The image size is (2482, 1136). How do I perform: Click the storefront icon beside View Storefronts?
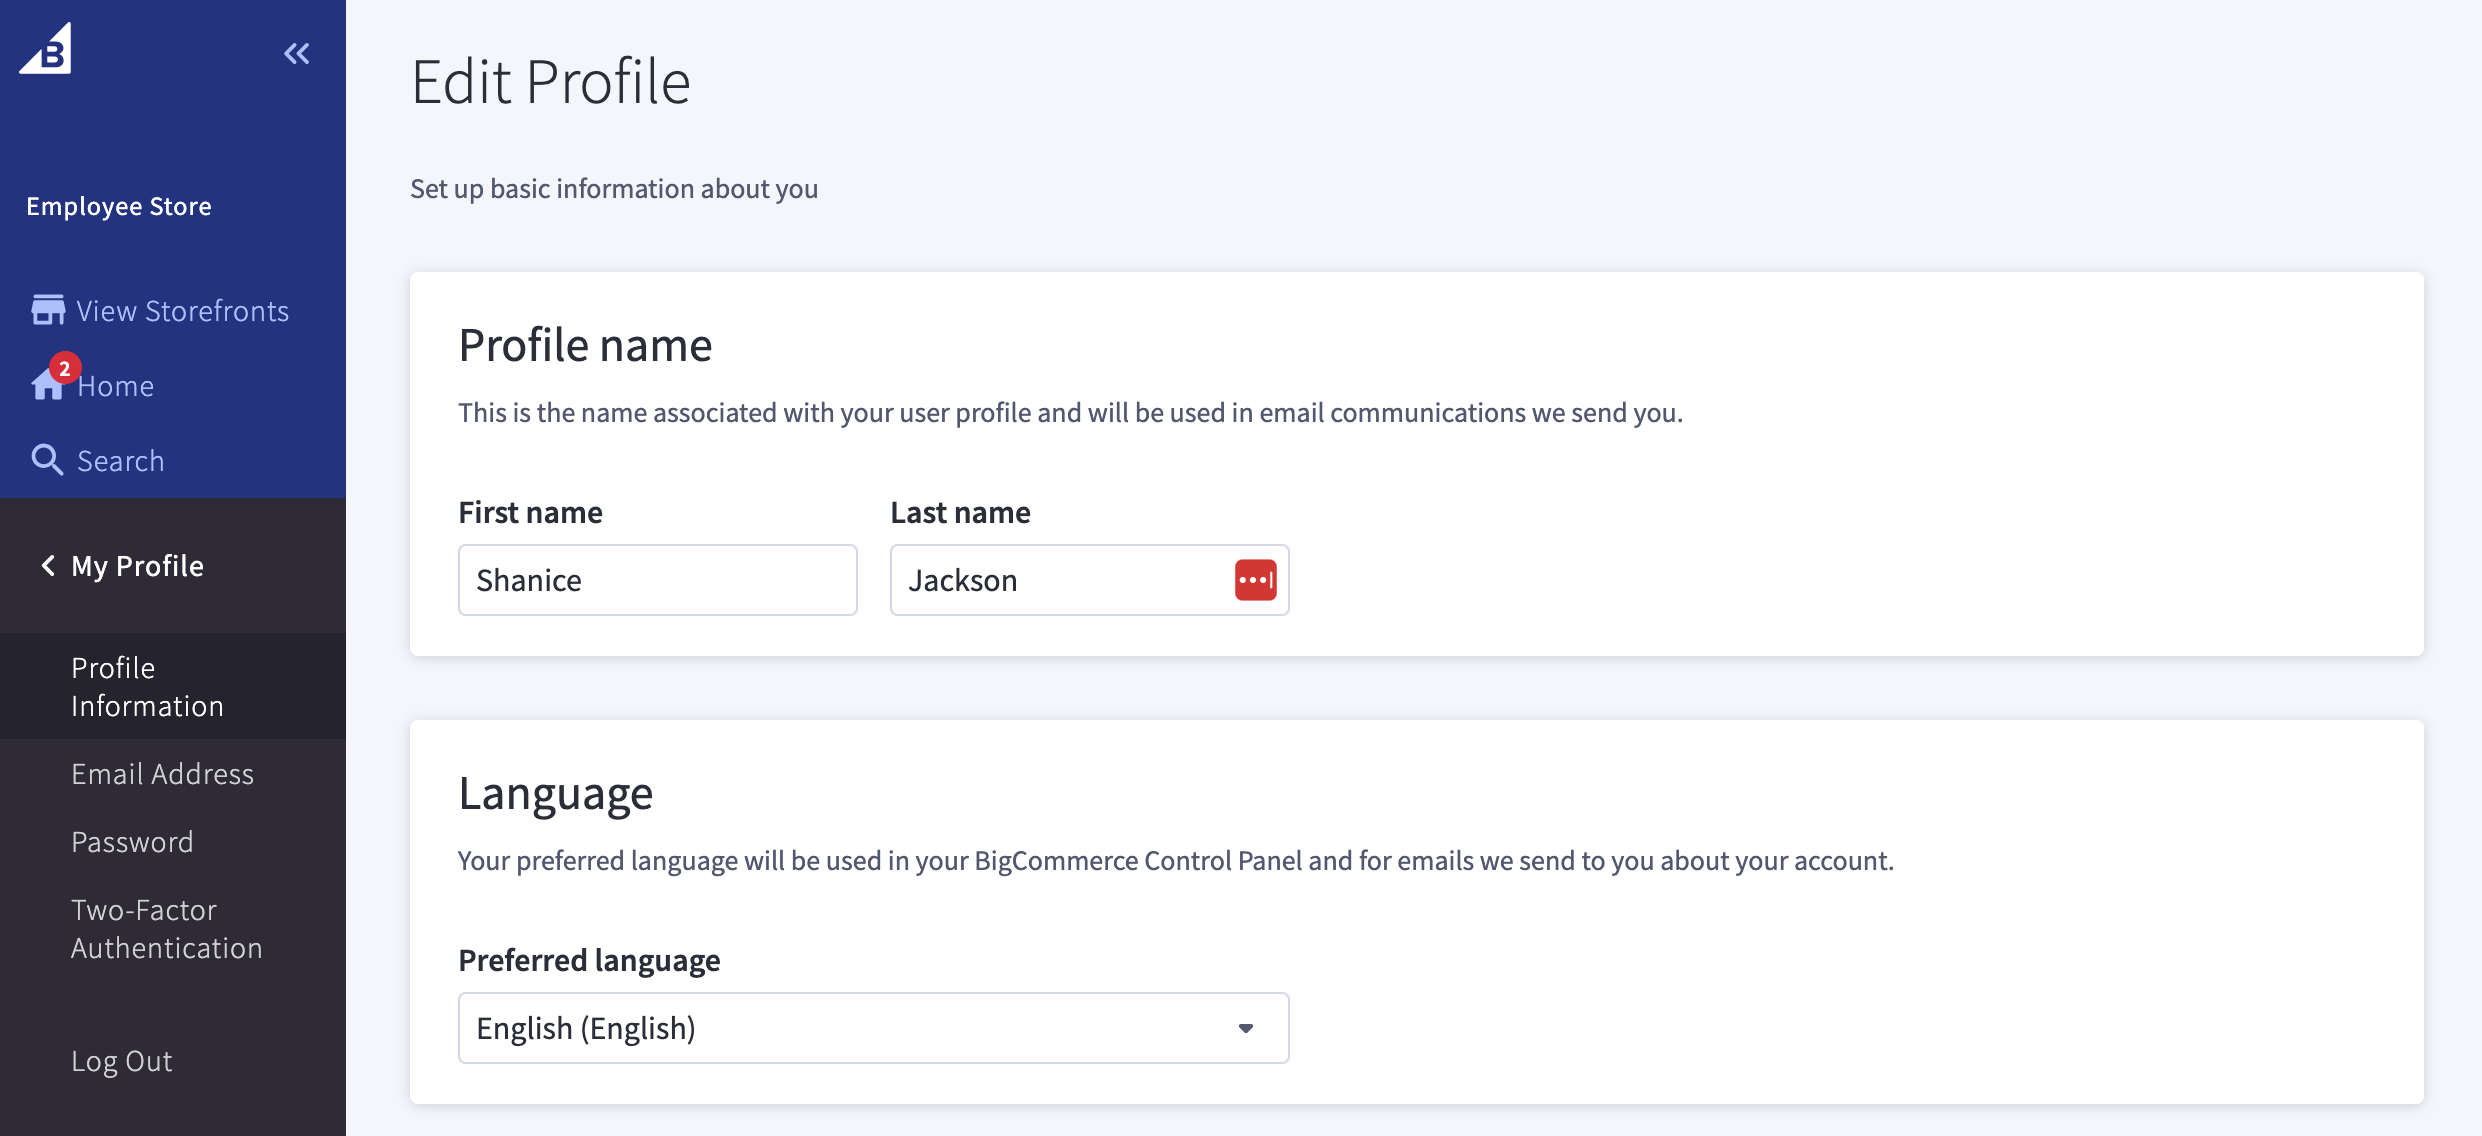coord(47,309)
